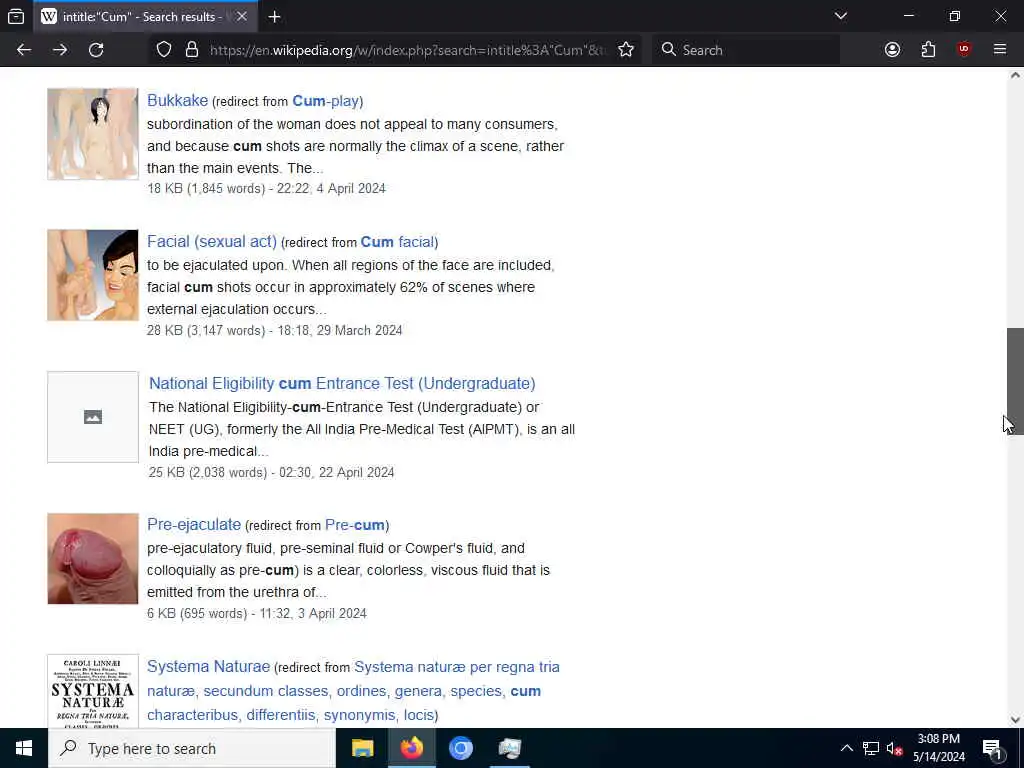The height and width of the screenshot is (768, 1024).
Task: Bookmark this page with the star
Action: (626, 50)
